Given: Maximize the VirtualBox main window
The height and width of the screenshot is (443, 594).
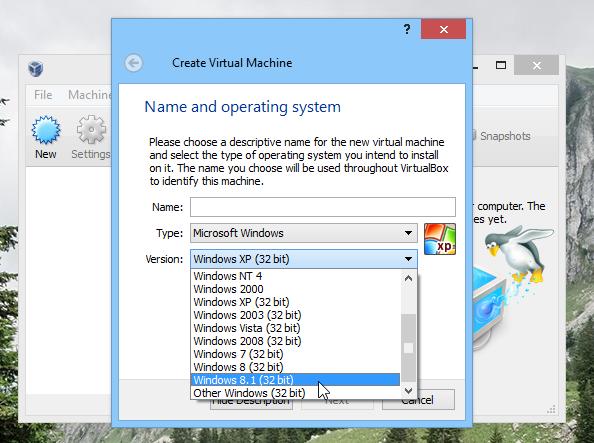Looking at the screenshot, I should point(501,66).
